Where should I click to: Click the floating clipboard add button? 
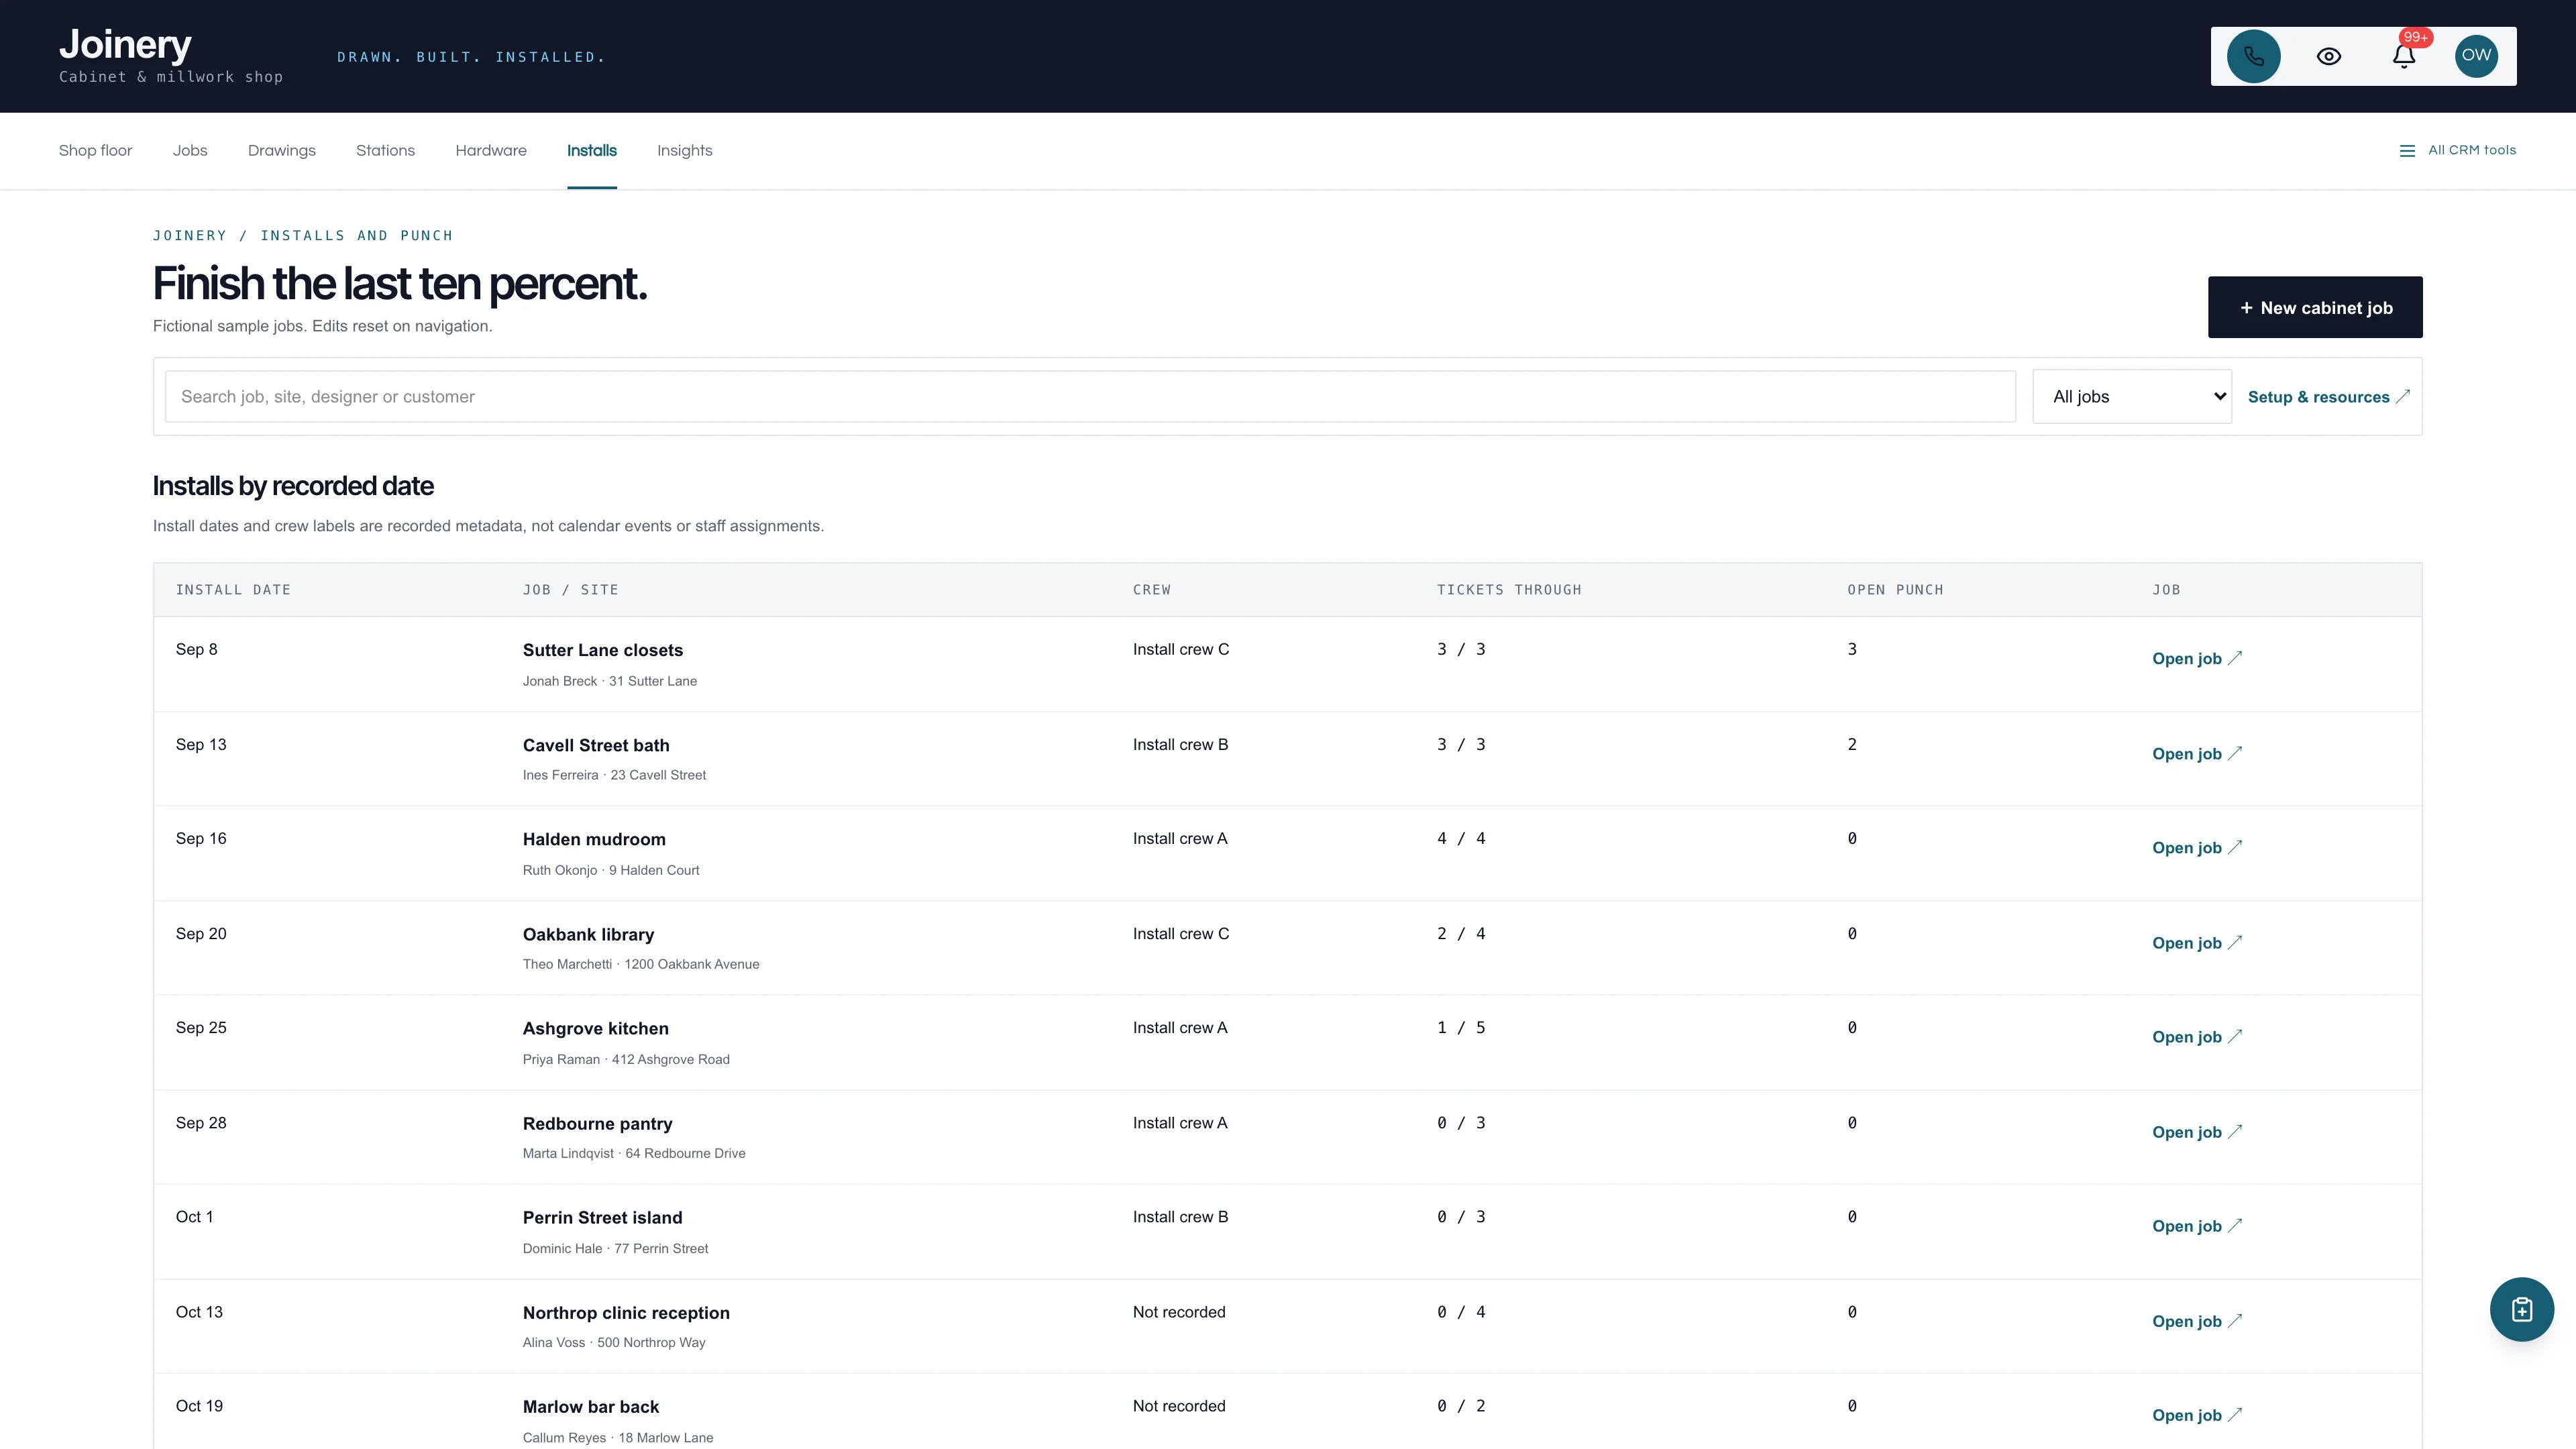2521,1309
